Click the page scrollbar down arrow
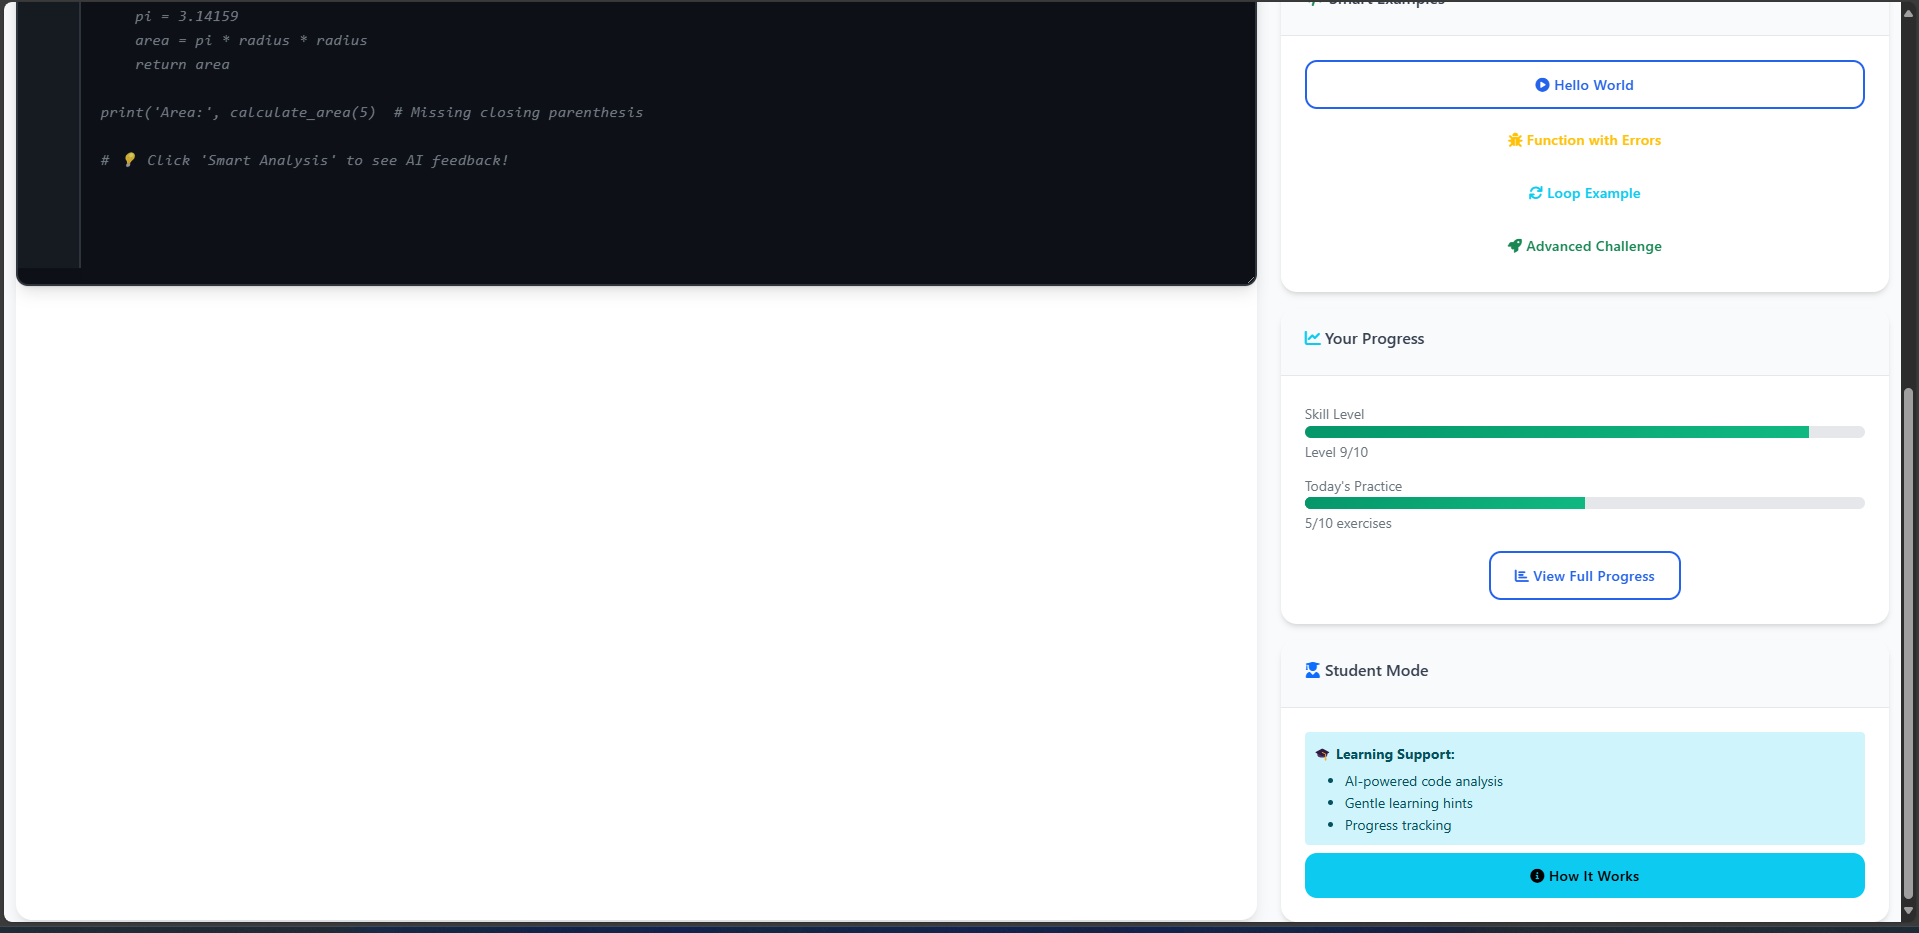This screenshot has width=1919, height=933. [1908, 911]
